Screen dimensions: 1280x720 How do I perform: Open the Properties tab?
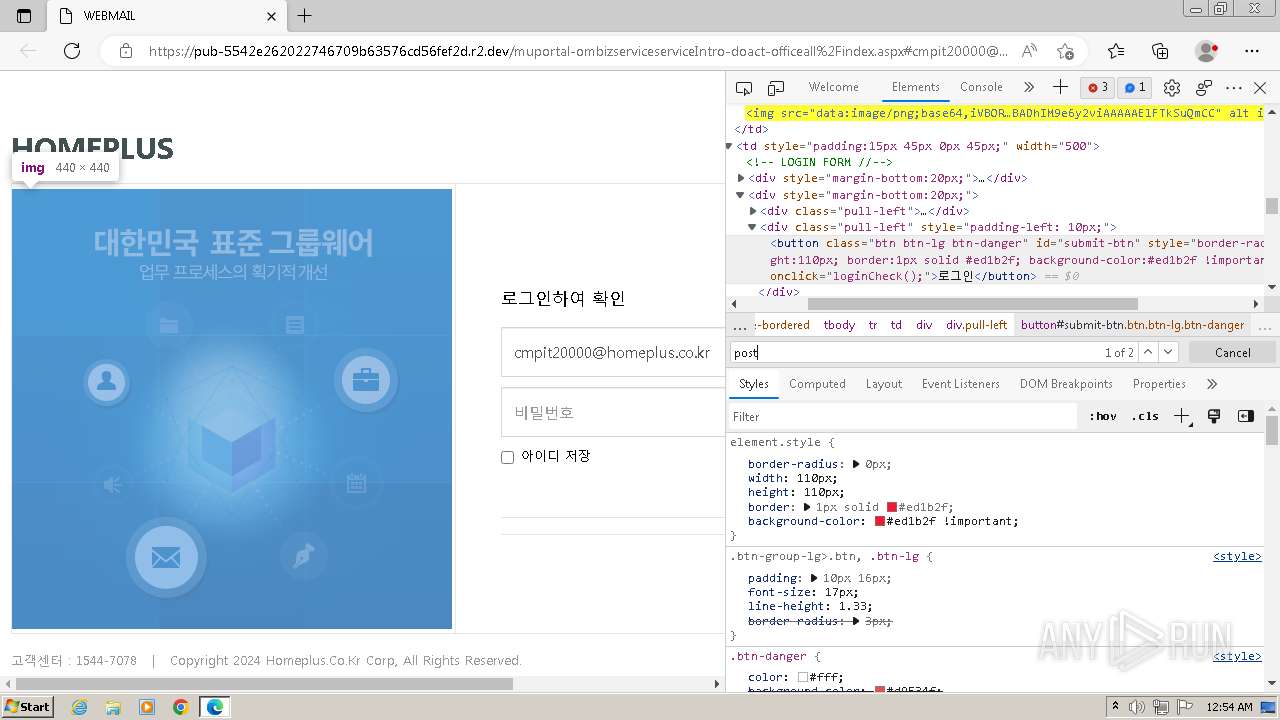pos(1159,384)
